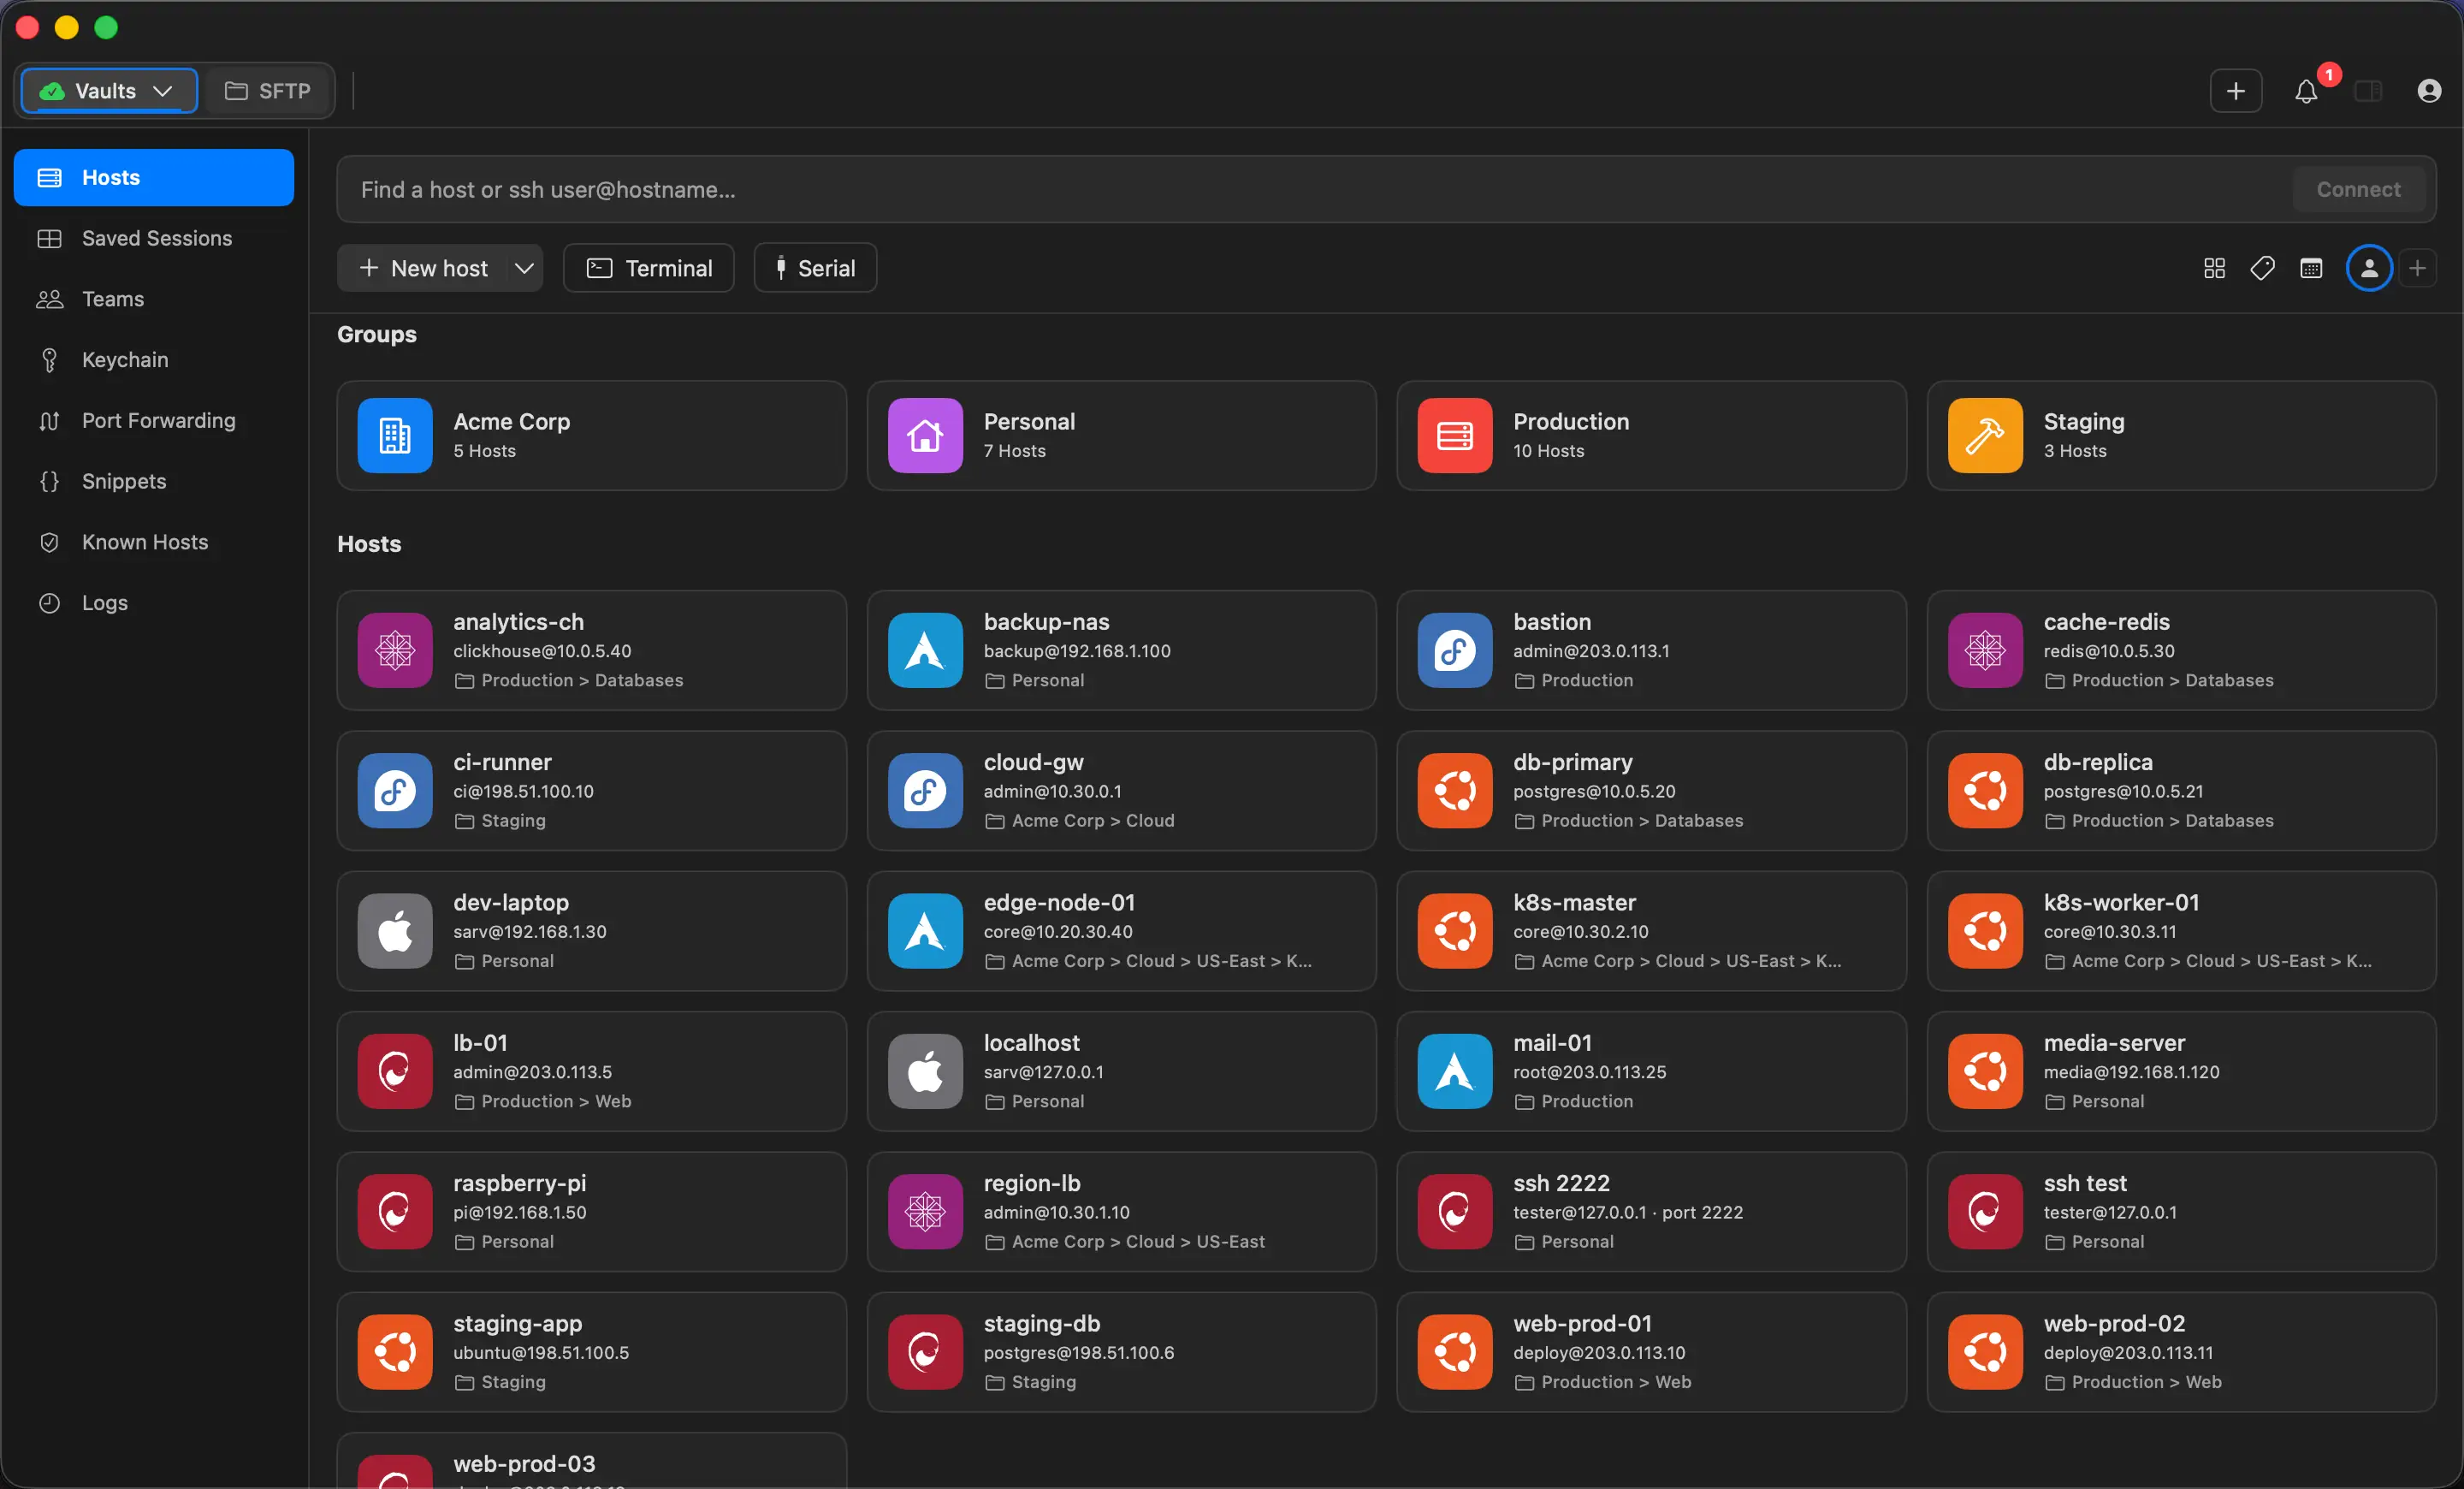Click the localhost Apple icon
Viewport: 2464px width, 1489px height.
pos(925,1071)
